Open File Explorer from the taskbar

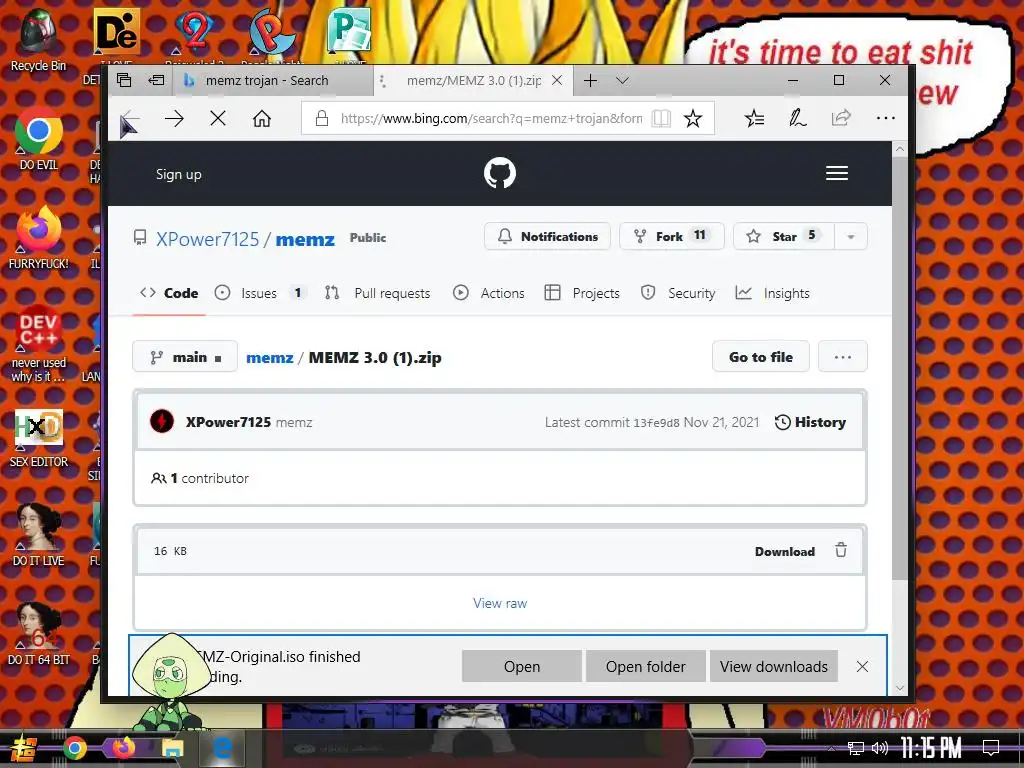point(172,748)
